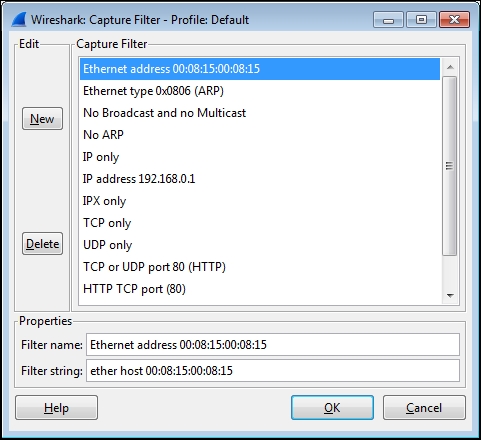Click the filter list scroll down arrow
The width and height of the screenshot is (481, 440).
[x=450, y=295]
